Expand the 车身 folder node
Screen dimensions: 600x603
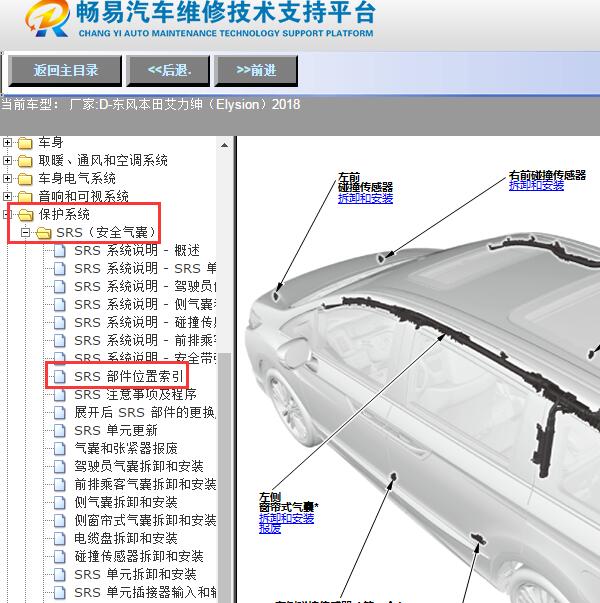pyautogui.click(x=7, y=143)
